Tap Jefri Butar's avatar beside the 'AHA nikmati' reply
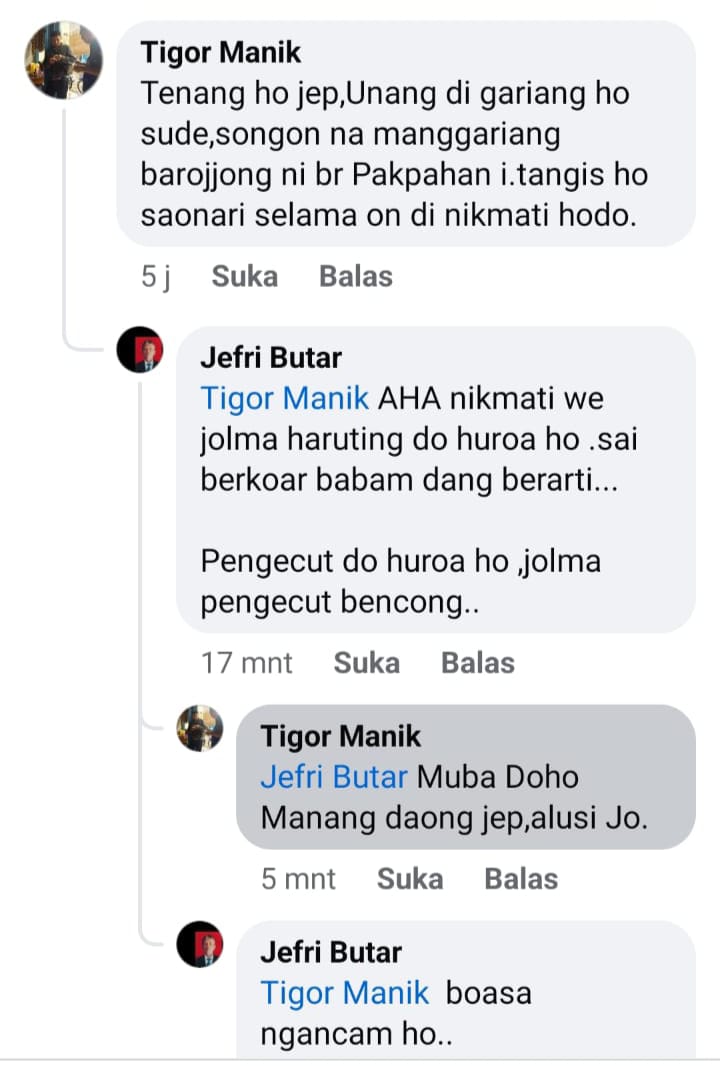The width and height of the screenshot is (720, 1066). click(x=140, y=350)
